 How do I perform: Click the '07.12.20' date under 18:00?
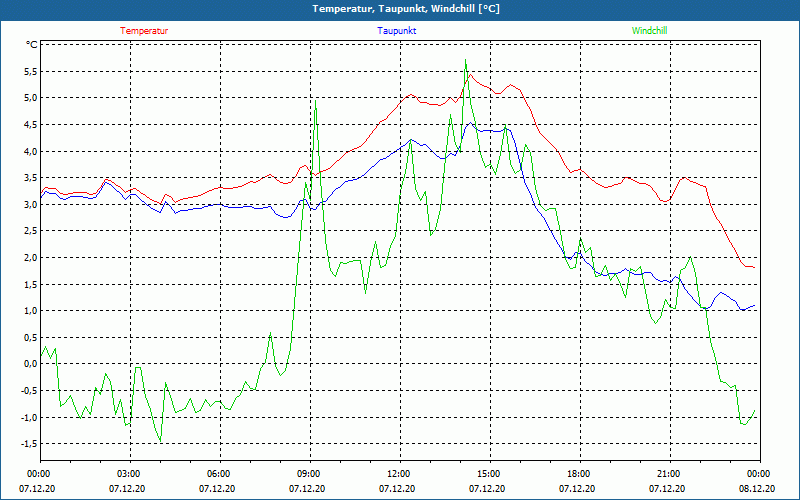click(577, 488)
